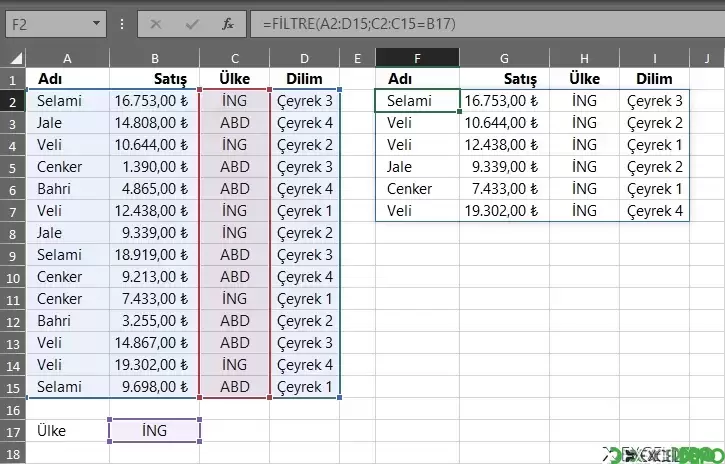Select criteria cell B17 containing İNG

point(154,431)
